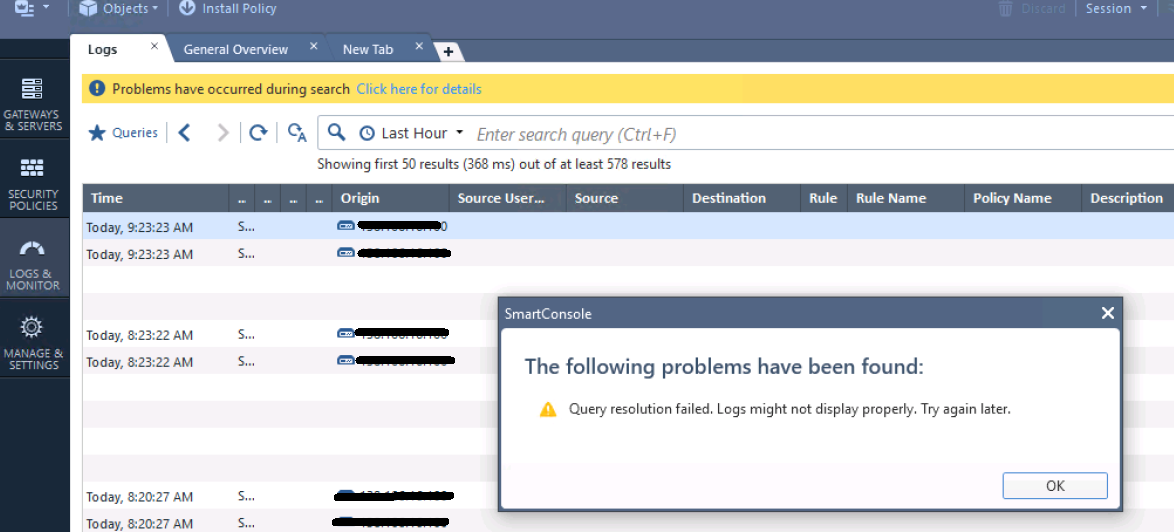Click the yellow warning triangle in dialog

pos(548,409)
